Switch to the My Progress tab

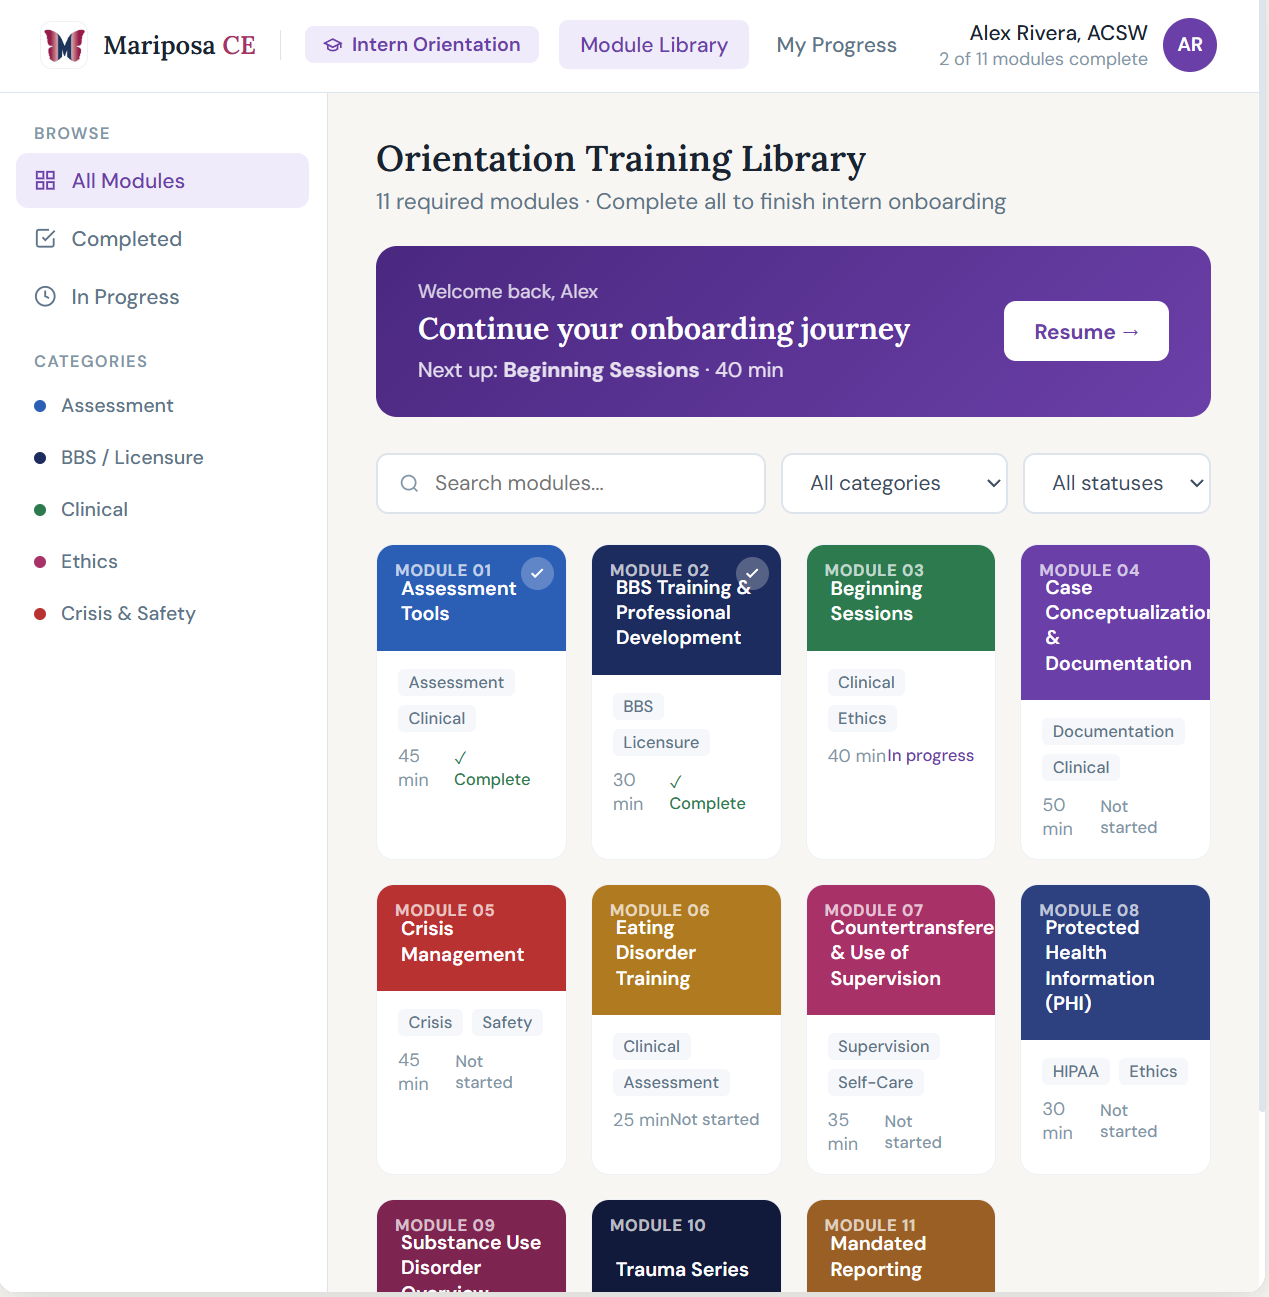coord(836,45)
